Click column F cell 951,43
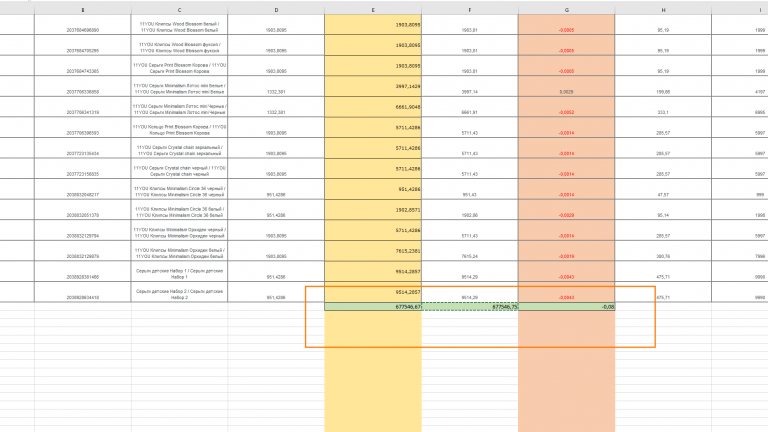This screenshot has height=432, width=768. point(470,189)
